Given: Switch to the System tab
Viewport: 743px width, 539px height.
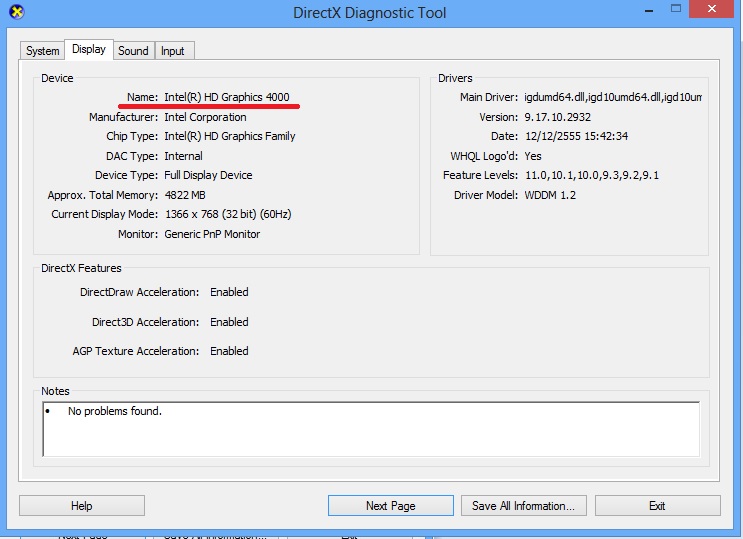Looking at the screenshot, I should pyautogui.click(x=42, y=51).
